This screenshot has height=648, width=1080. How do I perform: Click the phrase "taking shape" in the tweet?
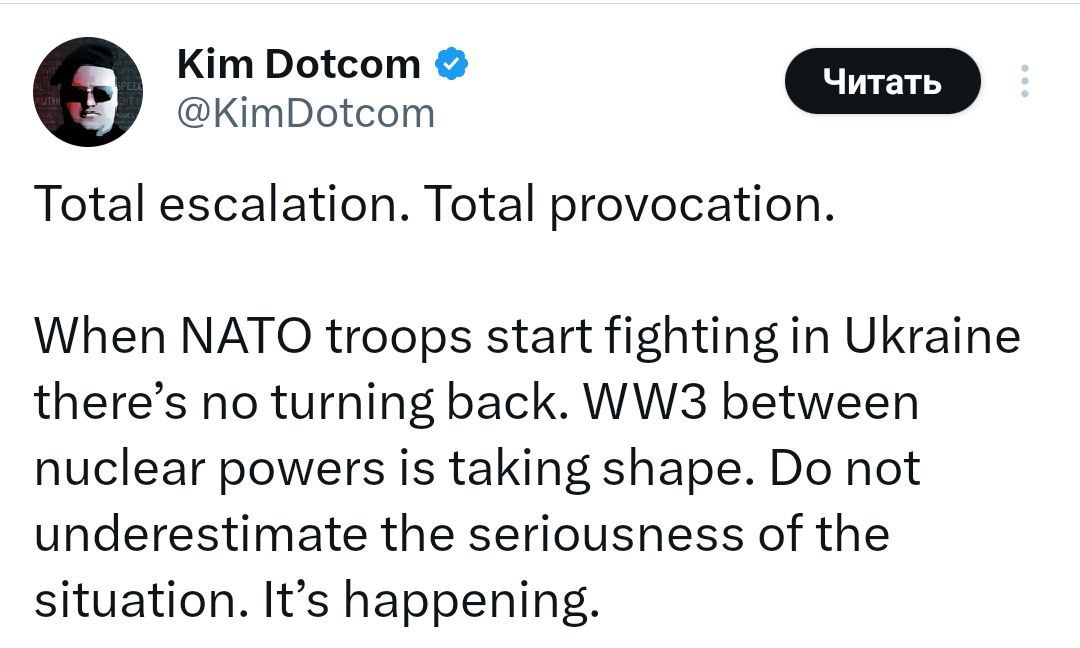coord(603,470)
